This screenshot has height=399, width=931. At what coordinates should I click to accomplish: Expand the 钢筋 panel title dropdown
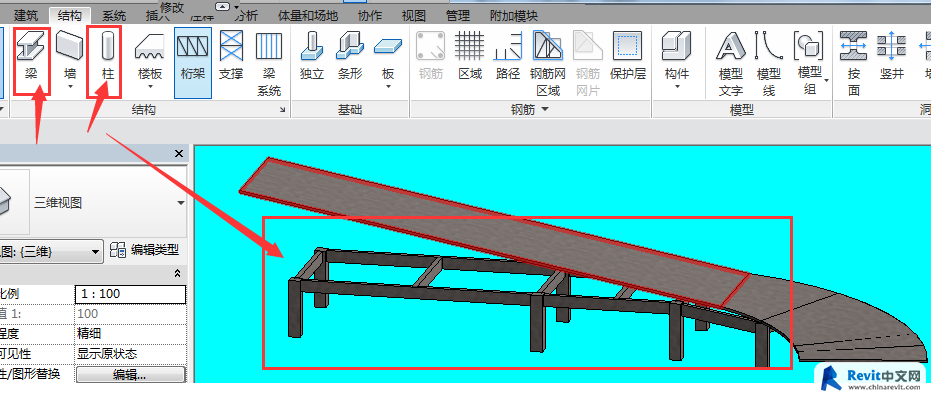tap(544, 110)
